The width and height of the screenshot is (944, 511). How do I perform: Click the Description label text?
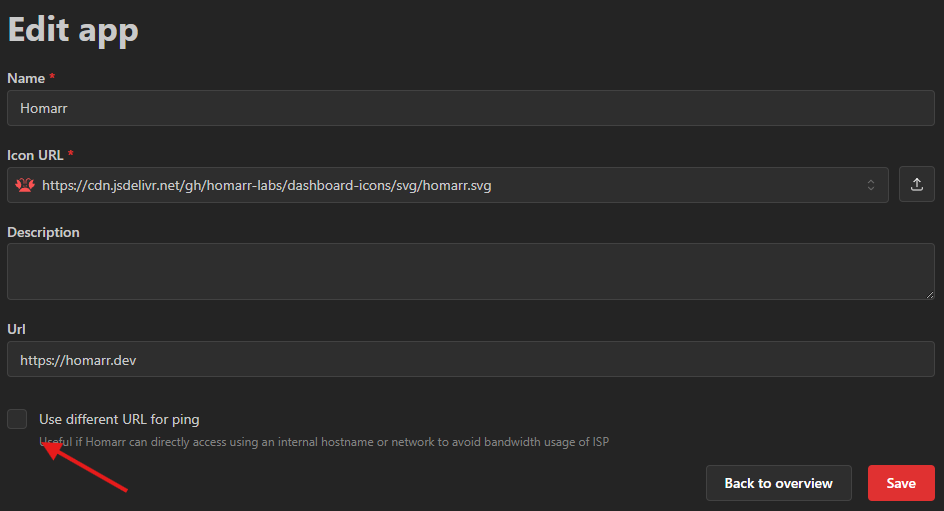tap(43, 232)
